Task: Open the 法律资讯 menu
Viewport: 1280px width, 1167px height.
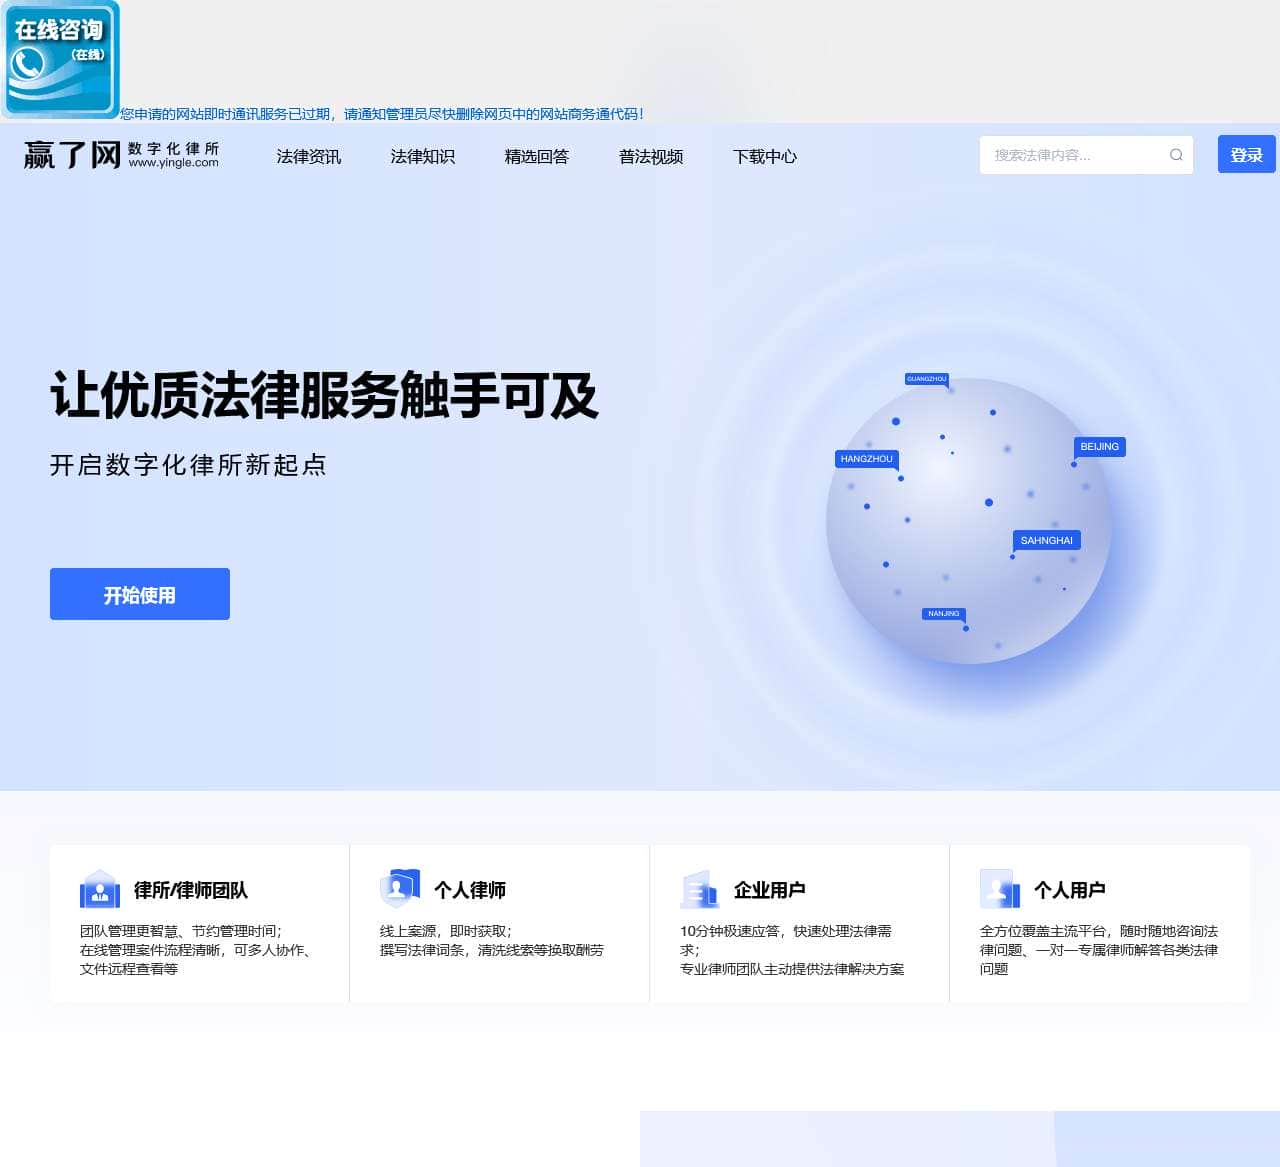Action: pos(308,157)
